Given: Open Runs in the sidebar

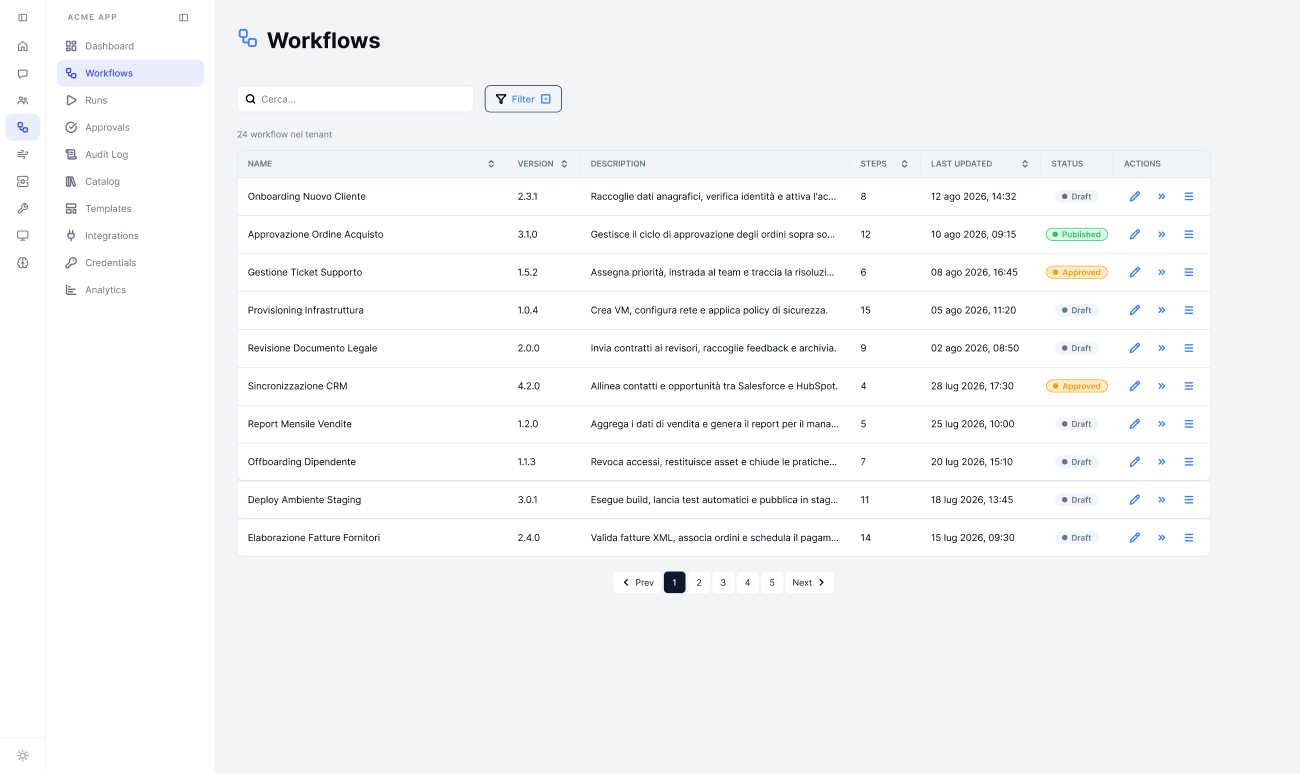Looking at the screenshot, I should (130, 100).
